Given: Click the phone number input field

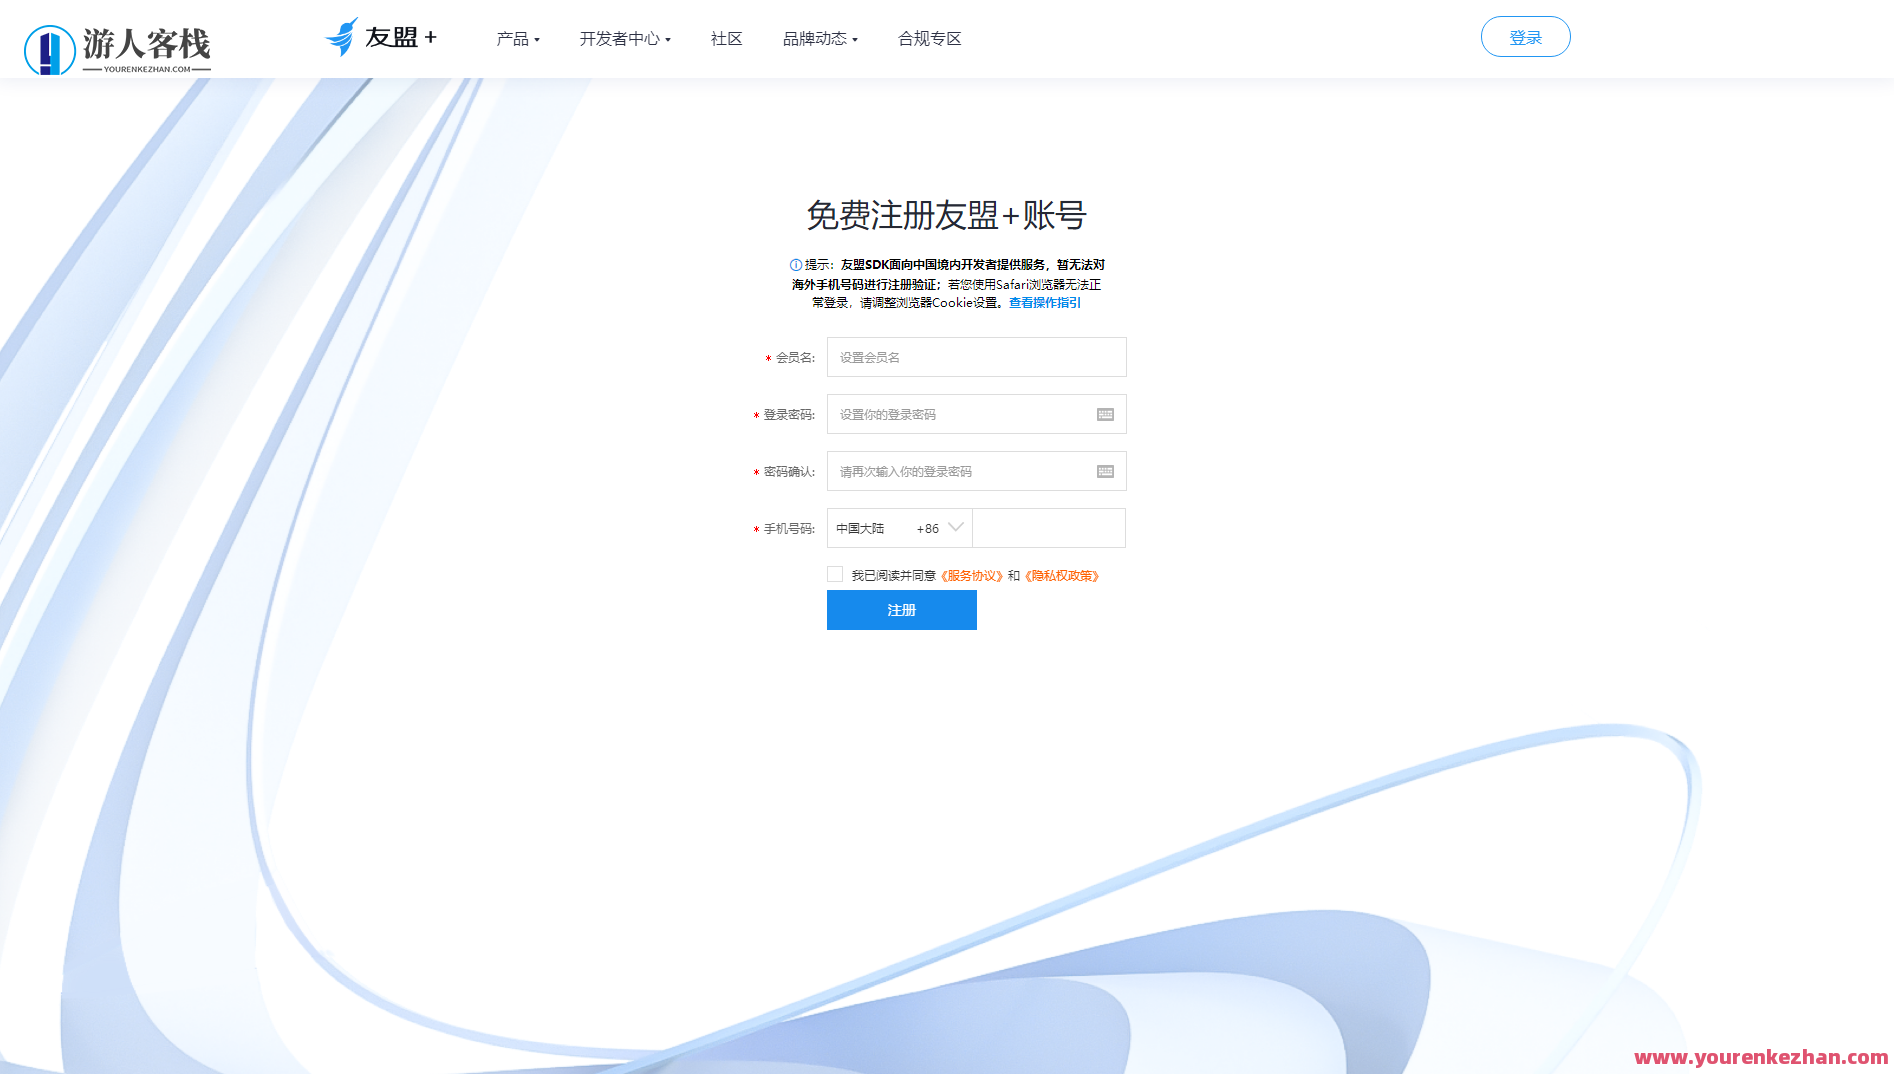Looking at the screenshot, I should click(x=1049, y=528).
